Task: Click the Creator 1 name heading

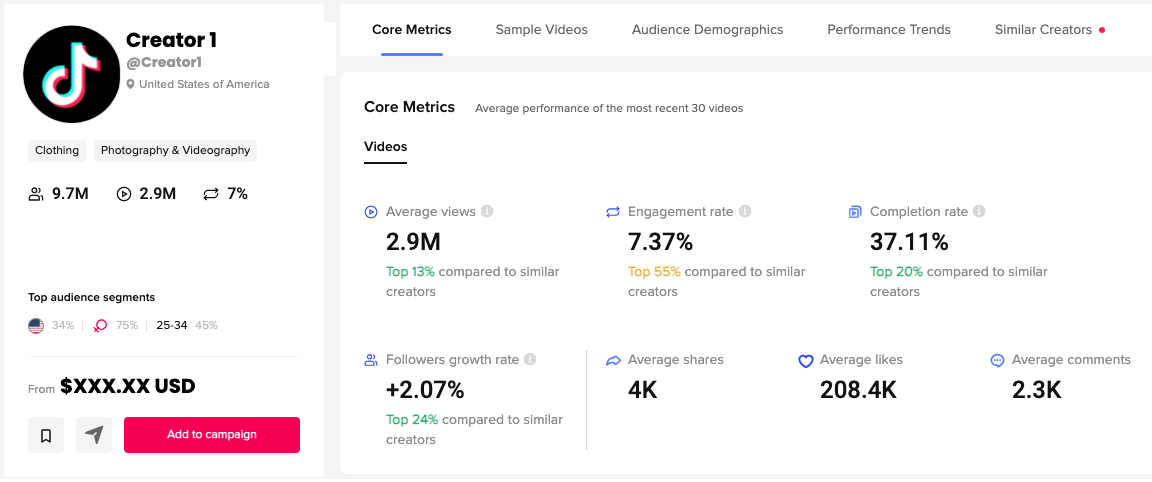Action: click(x=171, y=41)
